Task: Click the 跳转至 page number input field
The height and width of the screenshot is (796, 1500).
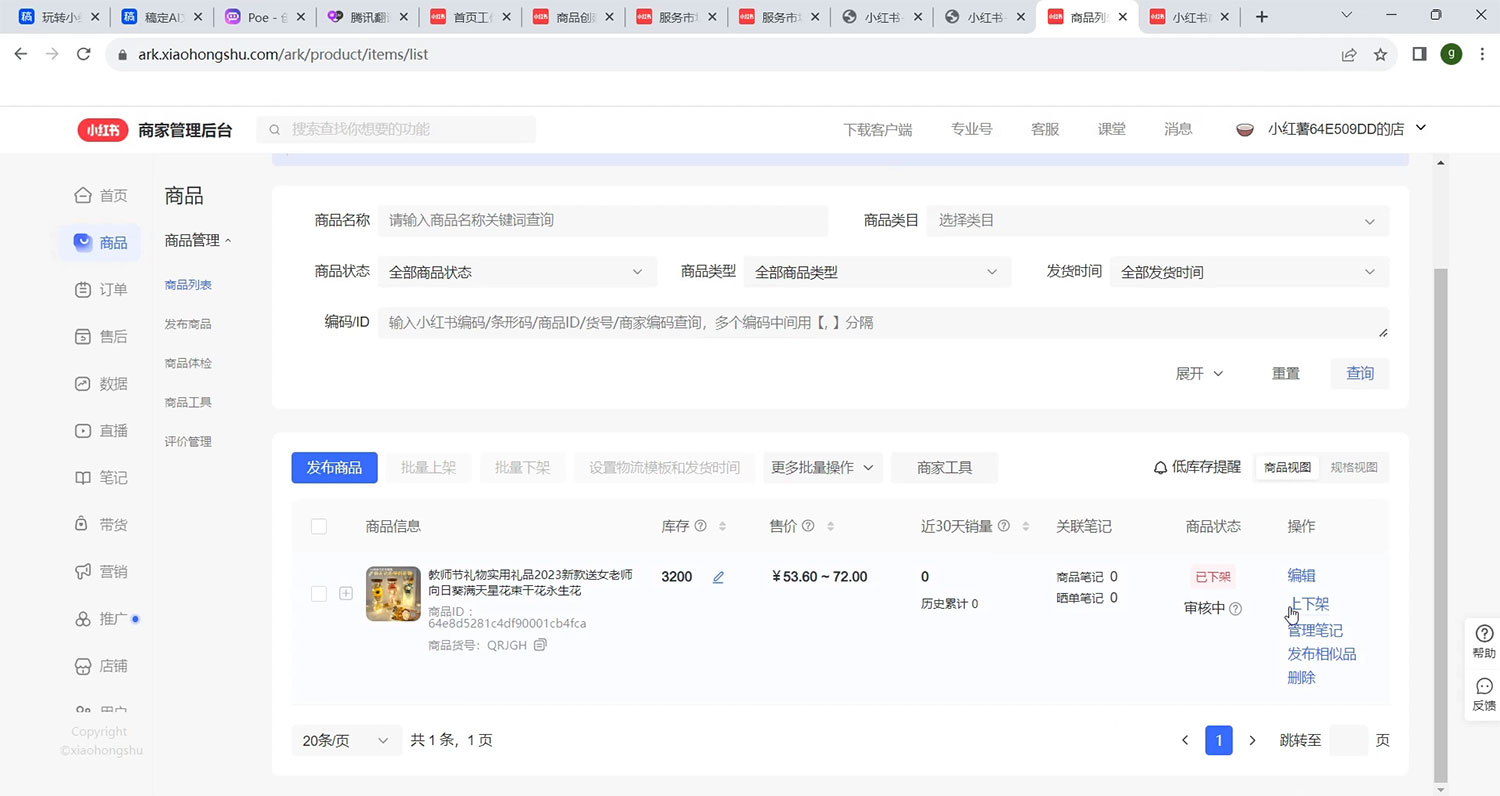Action: pos(1347,740)
